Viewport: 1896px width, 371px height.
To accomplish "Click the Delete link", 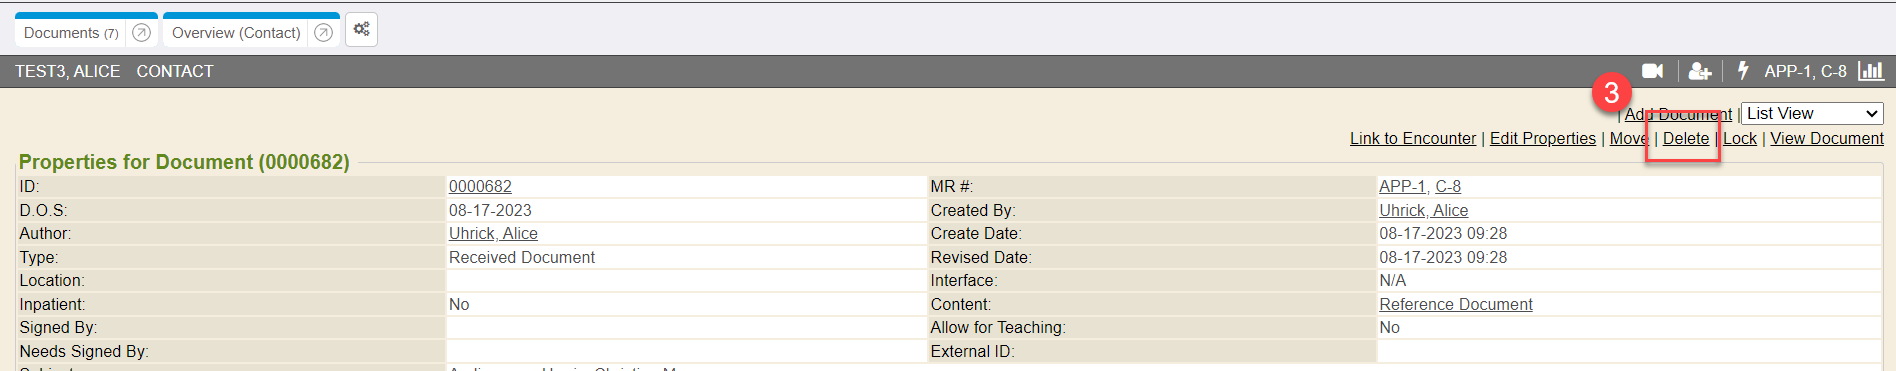I will pos(1686,138).
